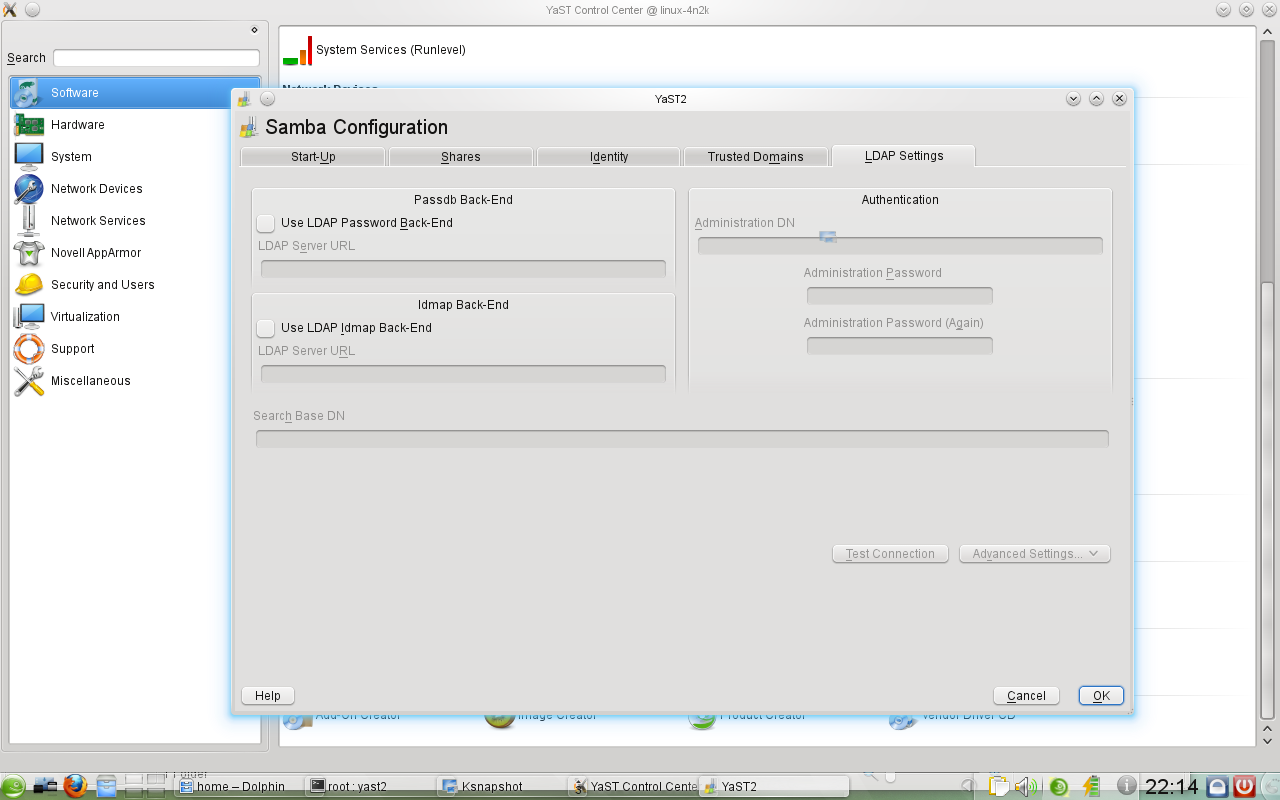This screenshot has width=1280, height=800.
Task: Switch to the Identity tab
Action: coord(609,157)
